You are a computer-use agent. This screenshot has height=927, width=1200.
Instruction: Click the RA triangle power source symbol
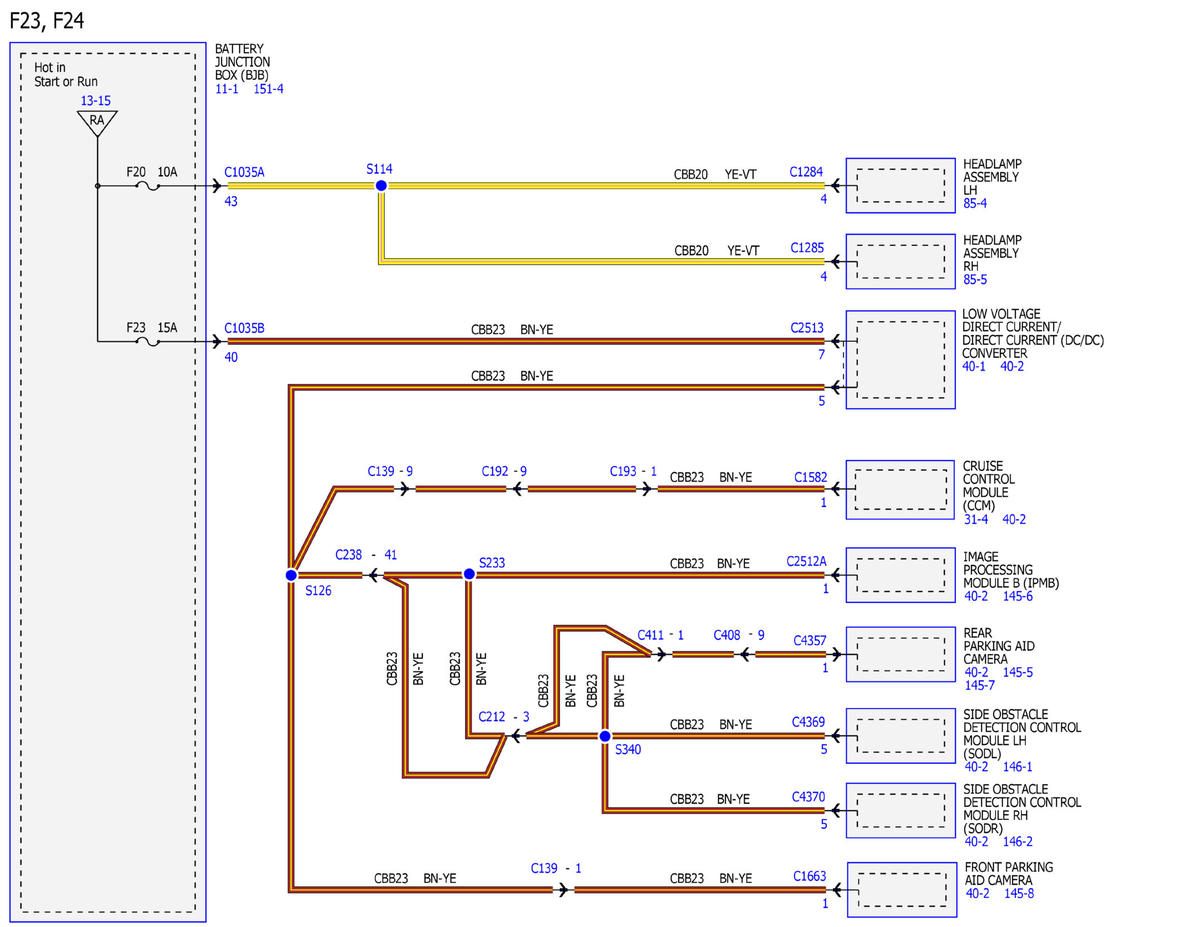(x=97, y=123)
